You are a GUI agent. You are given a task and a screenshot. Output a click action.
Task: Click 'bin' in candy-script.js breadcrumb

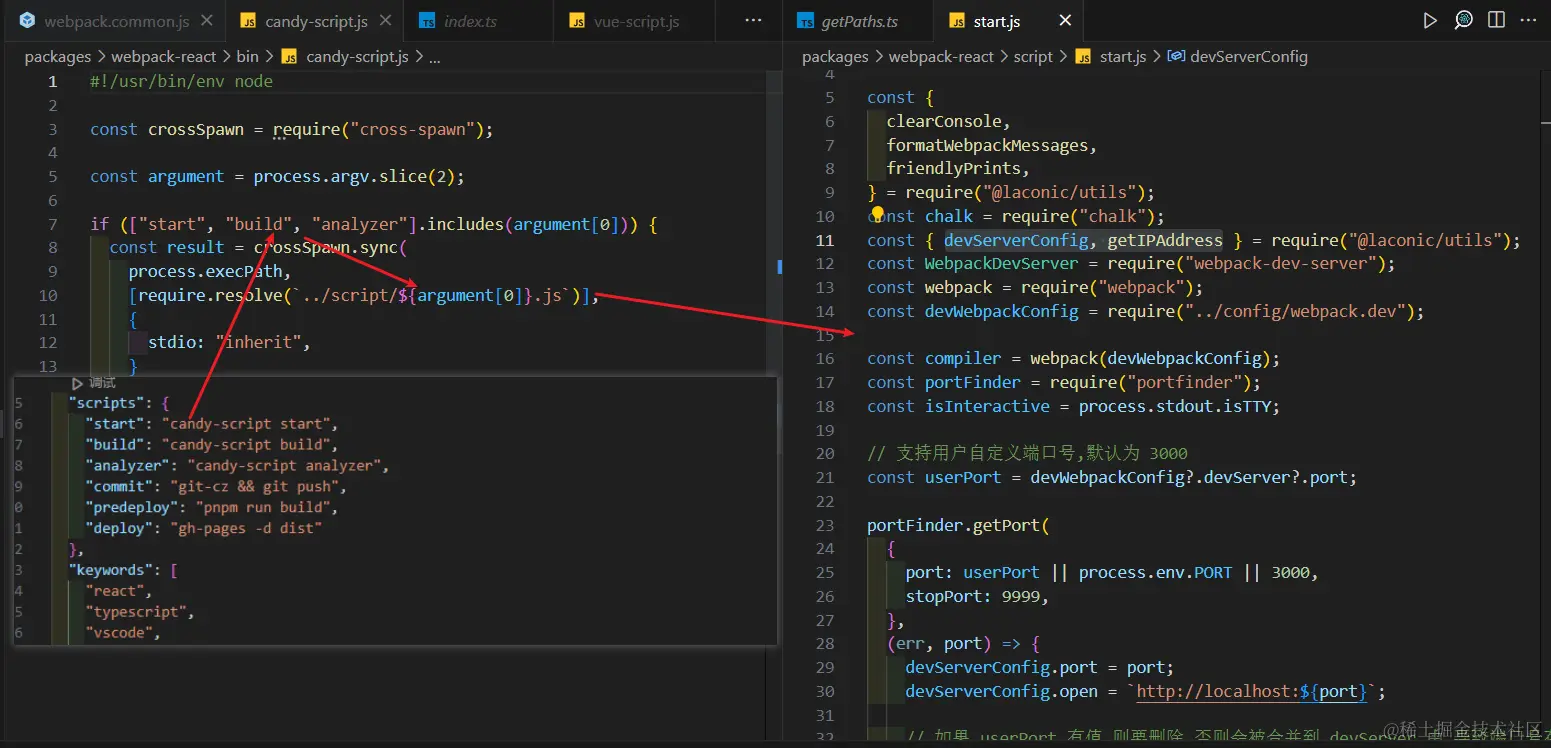247,57
